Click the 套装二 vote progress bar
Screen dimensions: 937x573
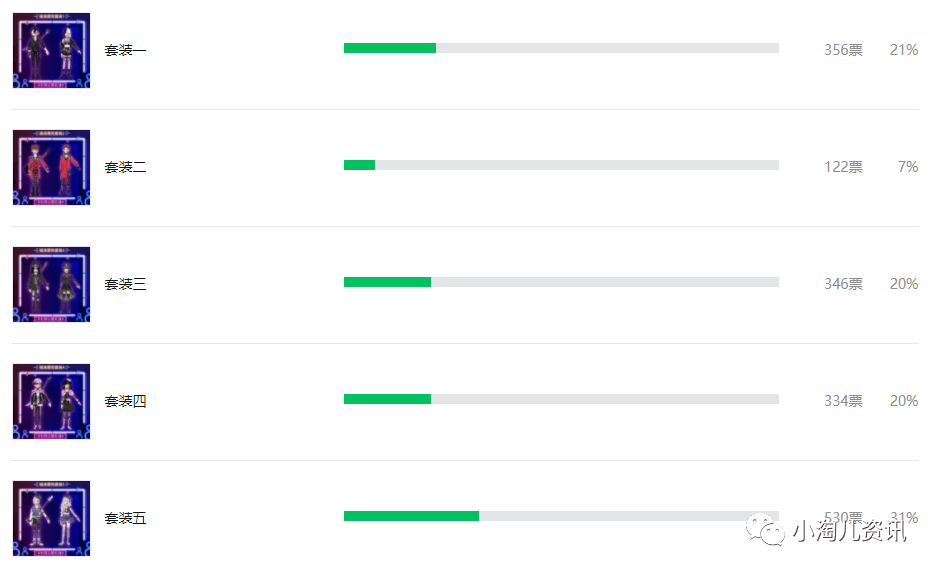click(561, 166)
